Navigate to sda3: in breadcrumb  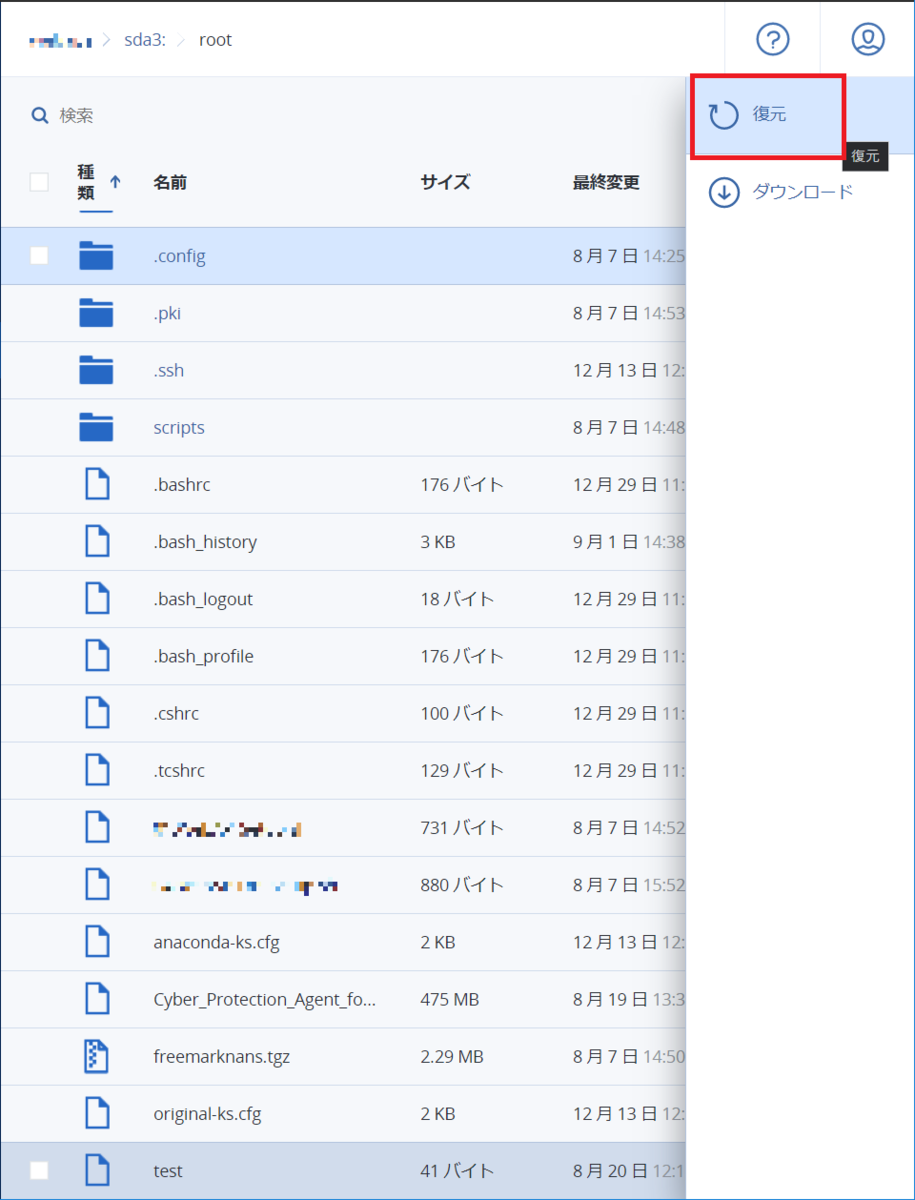tap(144, 41)
